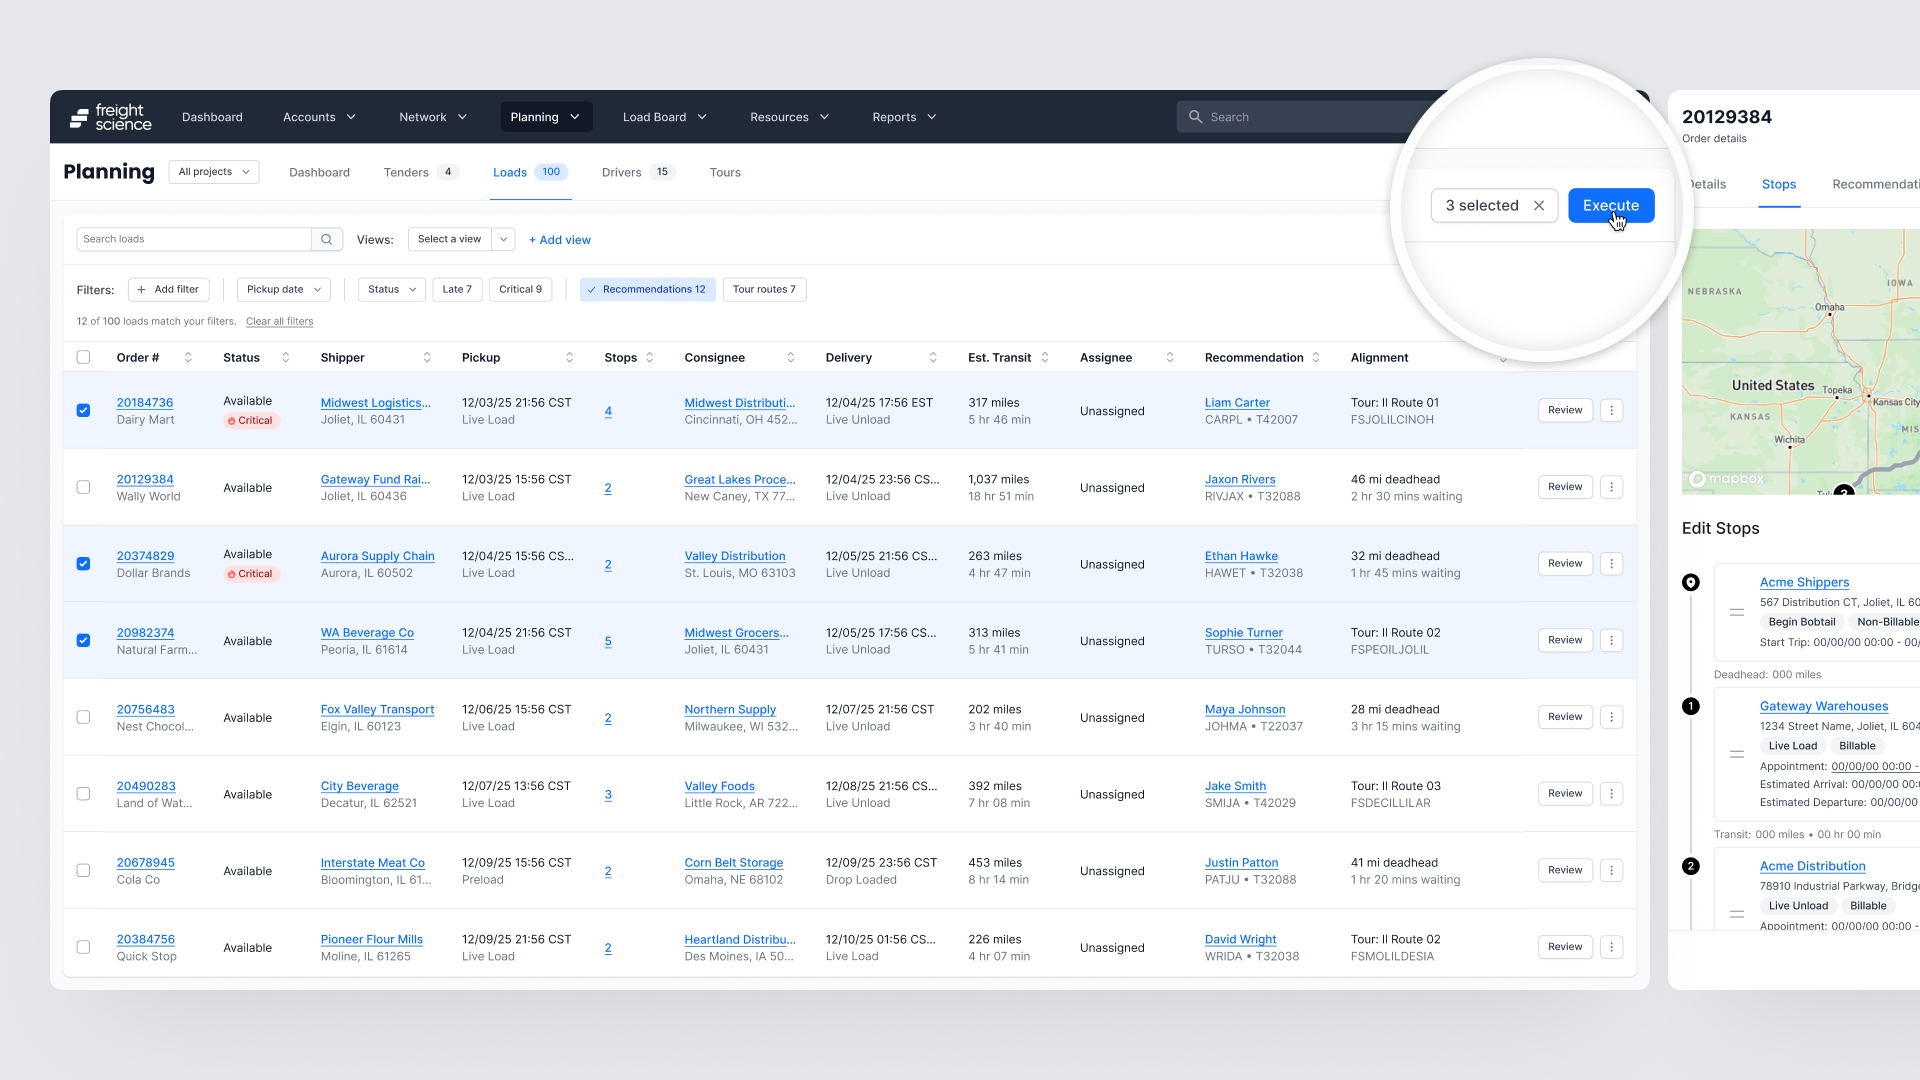
Task: Expand the Pickup date filter dropdown
Action: tap(284, 290)
